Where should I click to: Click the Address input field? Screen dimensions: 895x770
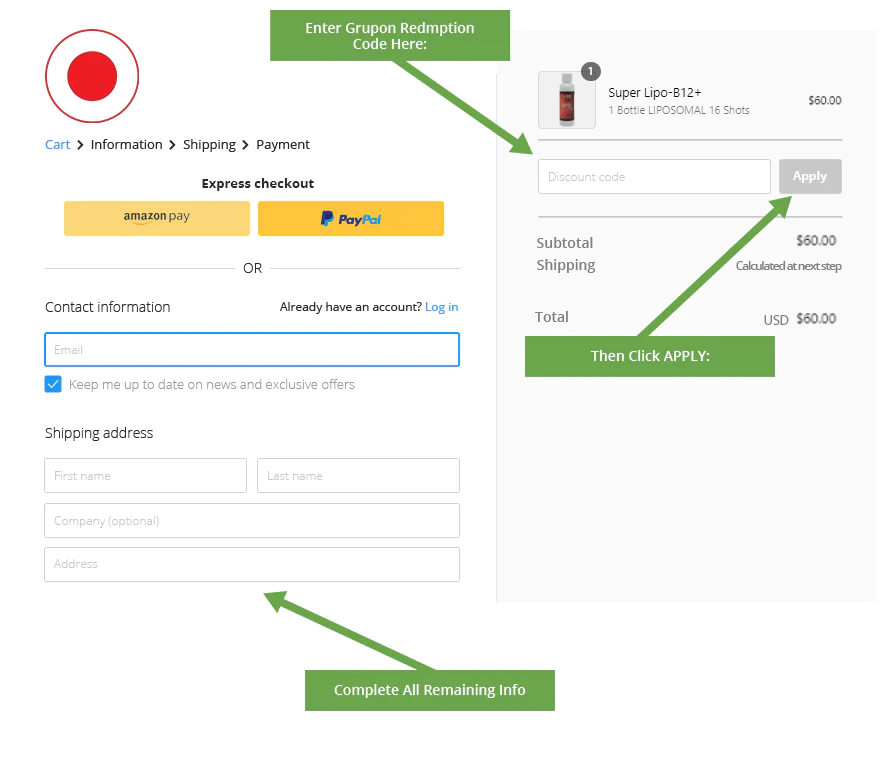(x=252, y=564)
